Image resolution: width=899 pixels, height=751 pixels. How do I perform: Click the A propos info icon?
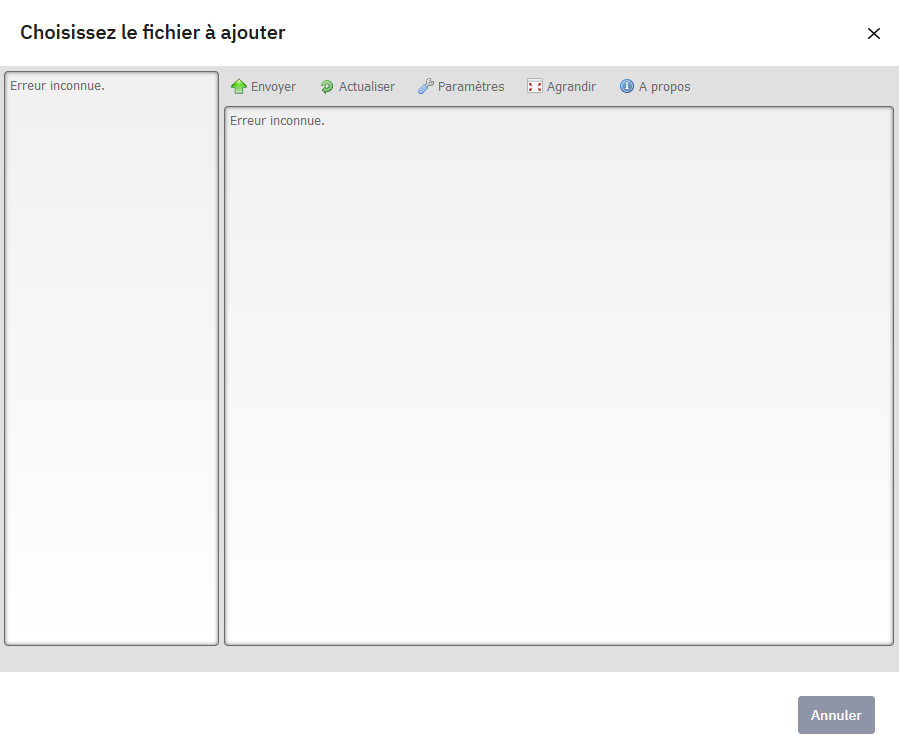pyautogui.click(x=627, y=86)
